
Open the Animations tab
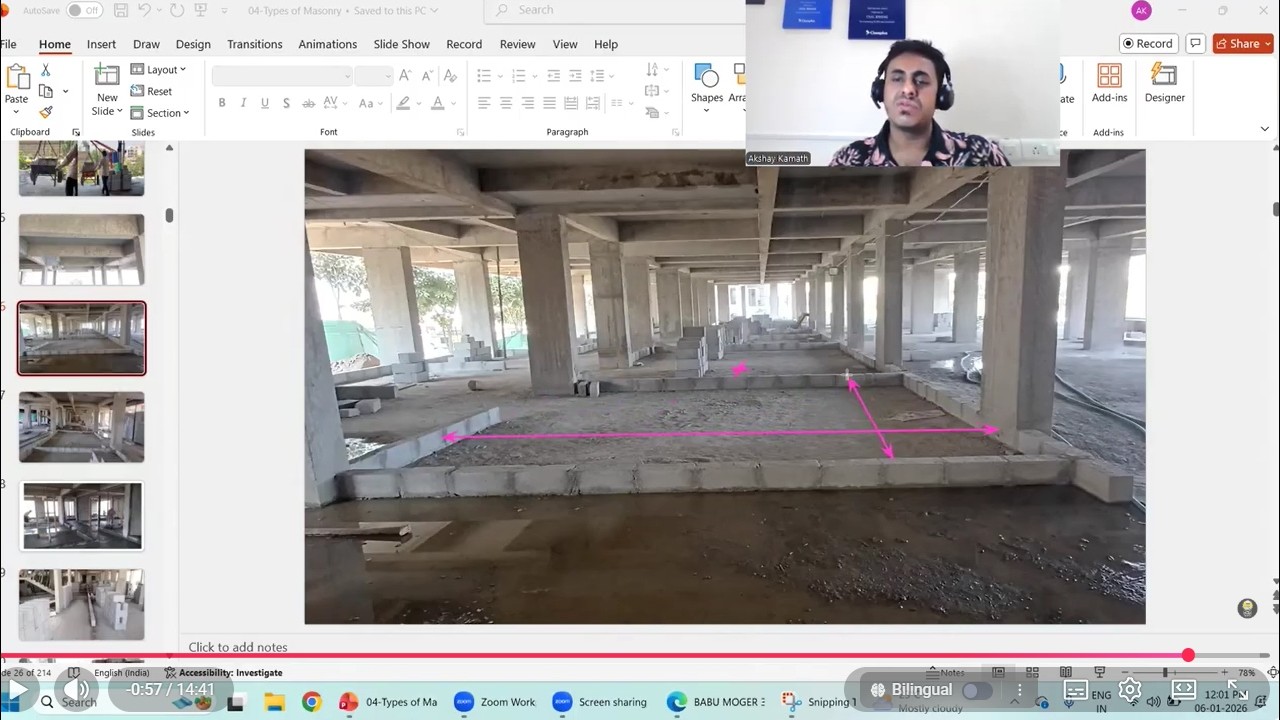327,44
